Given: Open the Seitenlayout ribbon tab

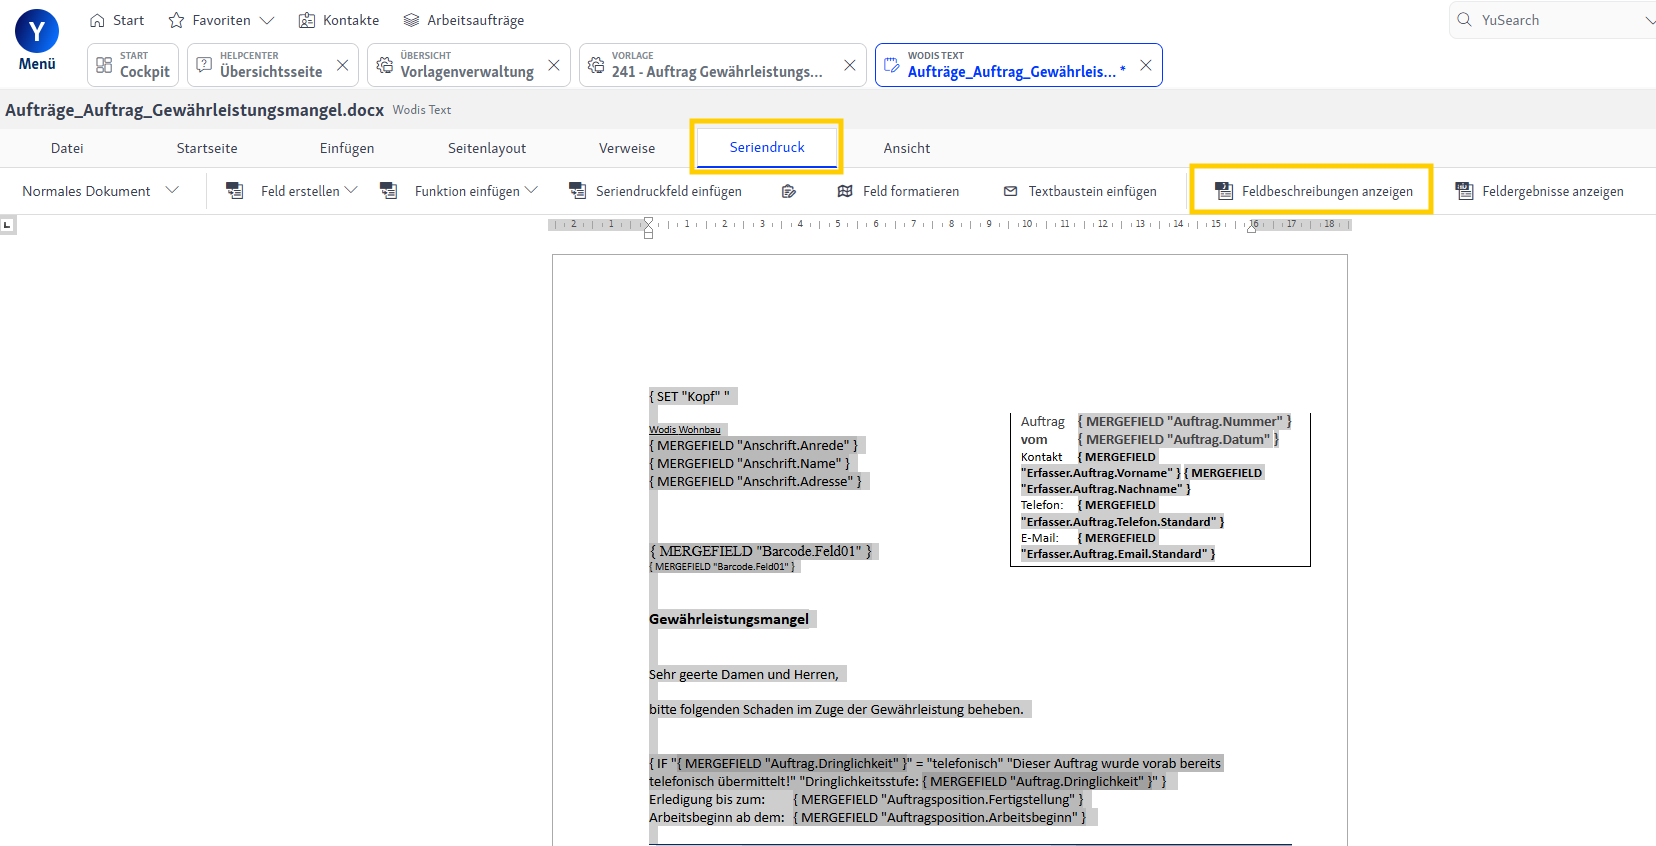Looking at the screenshot, I should pyautogui.click(x=487, y=148).
